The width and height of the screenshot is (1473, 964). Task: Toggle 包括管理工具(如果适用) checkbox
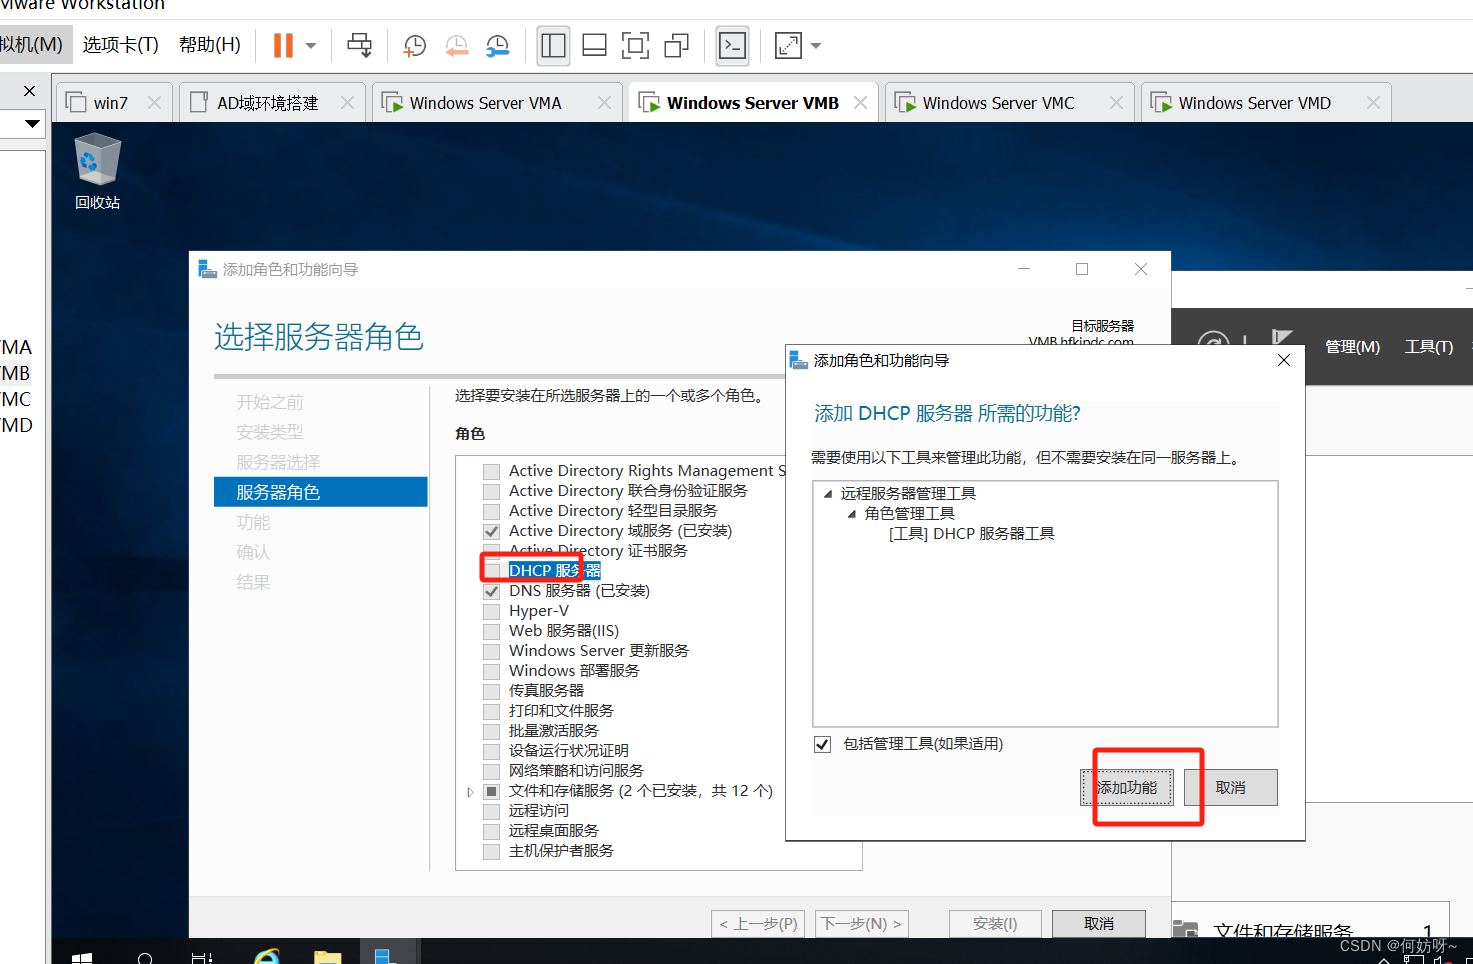click(x=822, y=744)
